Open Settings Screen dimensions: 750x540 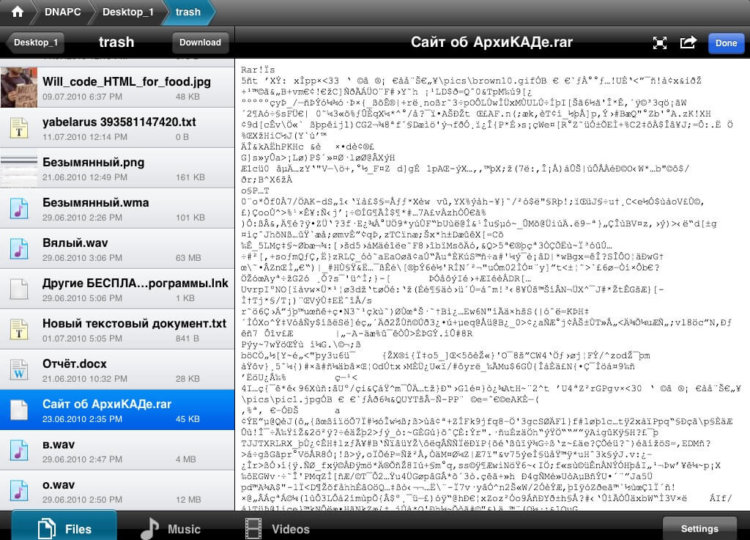699,529
